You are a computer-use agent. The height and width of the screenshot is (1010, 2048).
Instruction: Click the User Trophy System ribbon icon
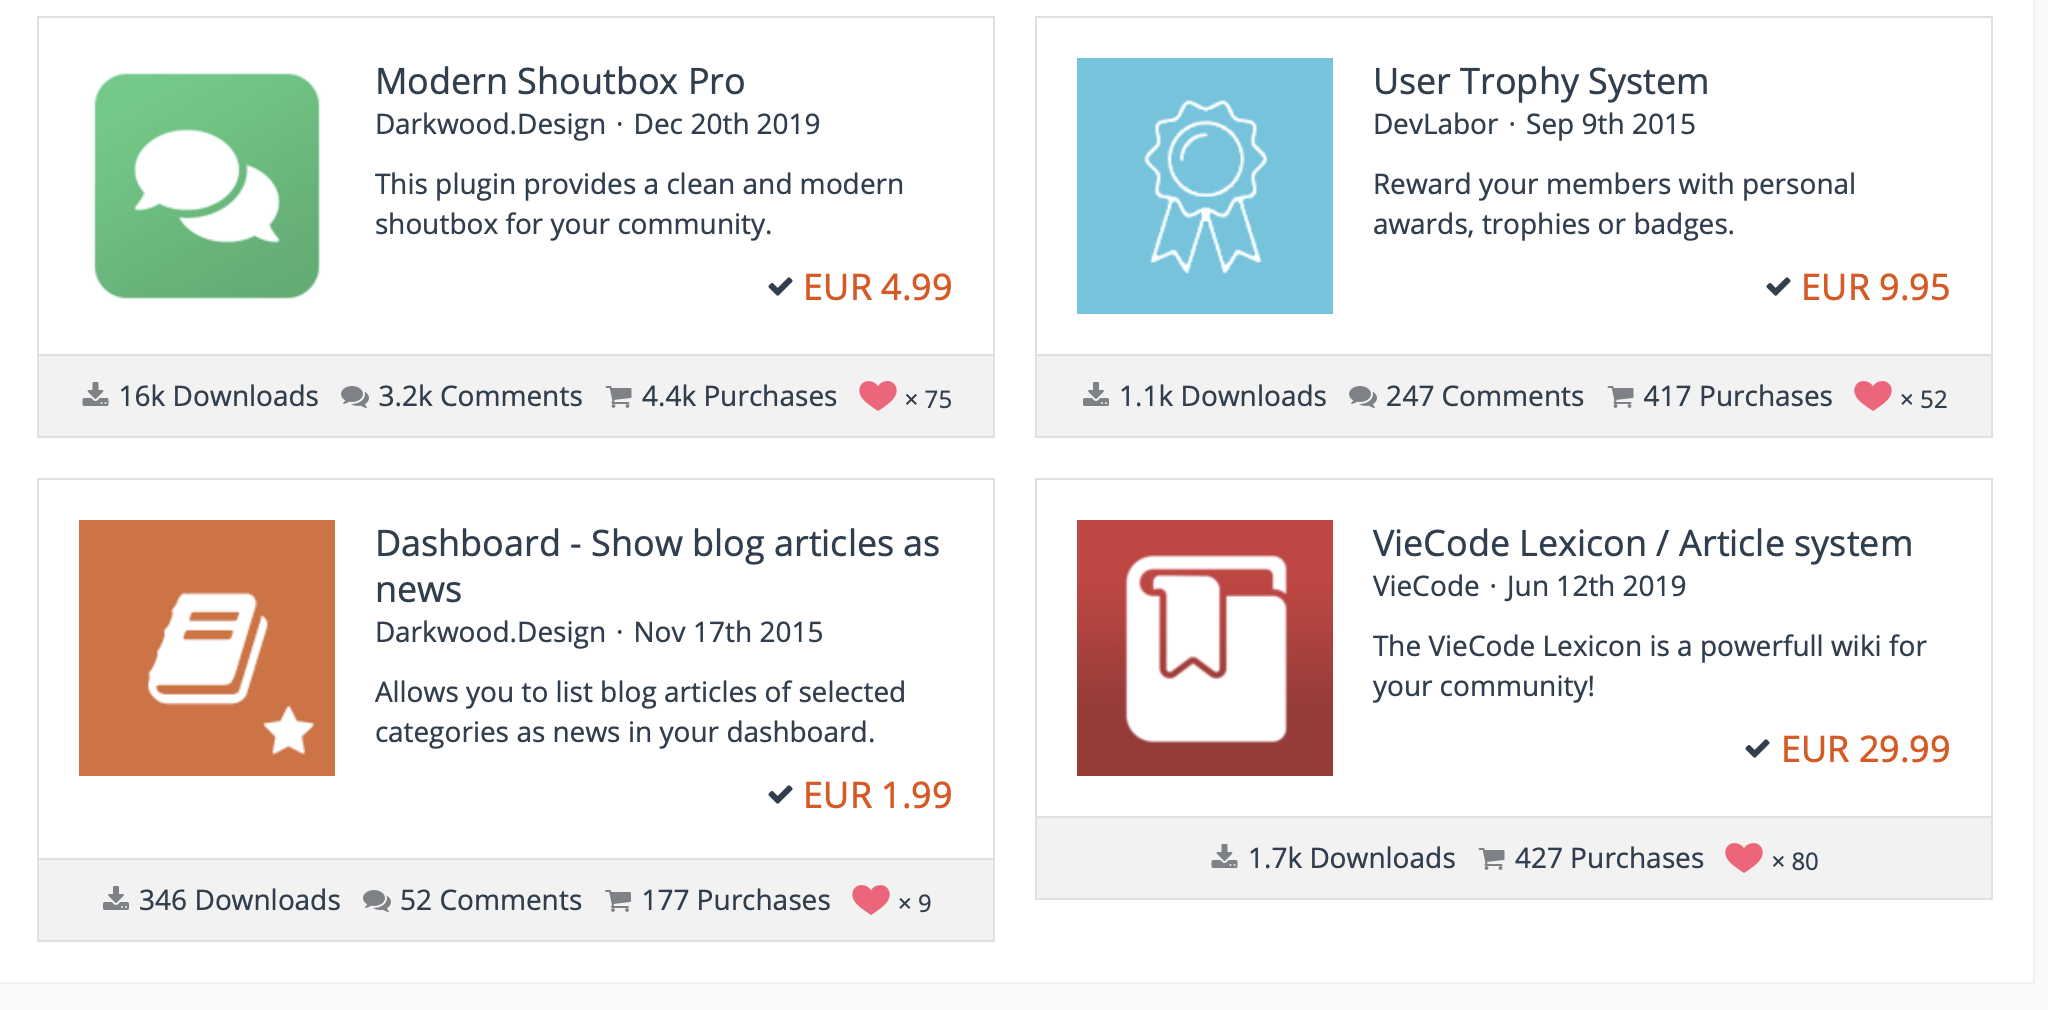1204,186
